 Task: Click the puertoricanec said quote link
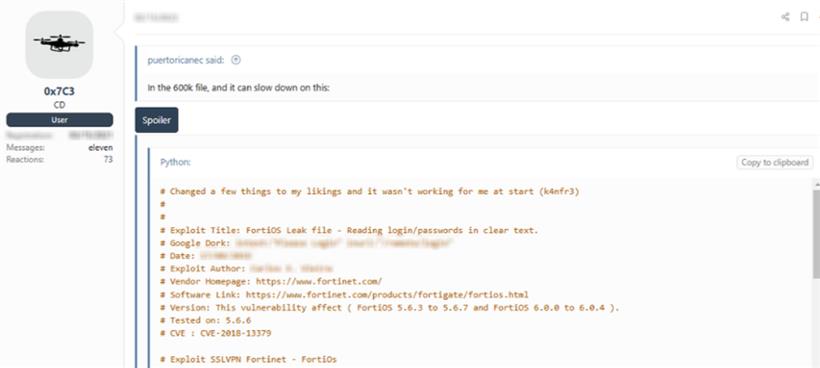click(186, 60)
